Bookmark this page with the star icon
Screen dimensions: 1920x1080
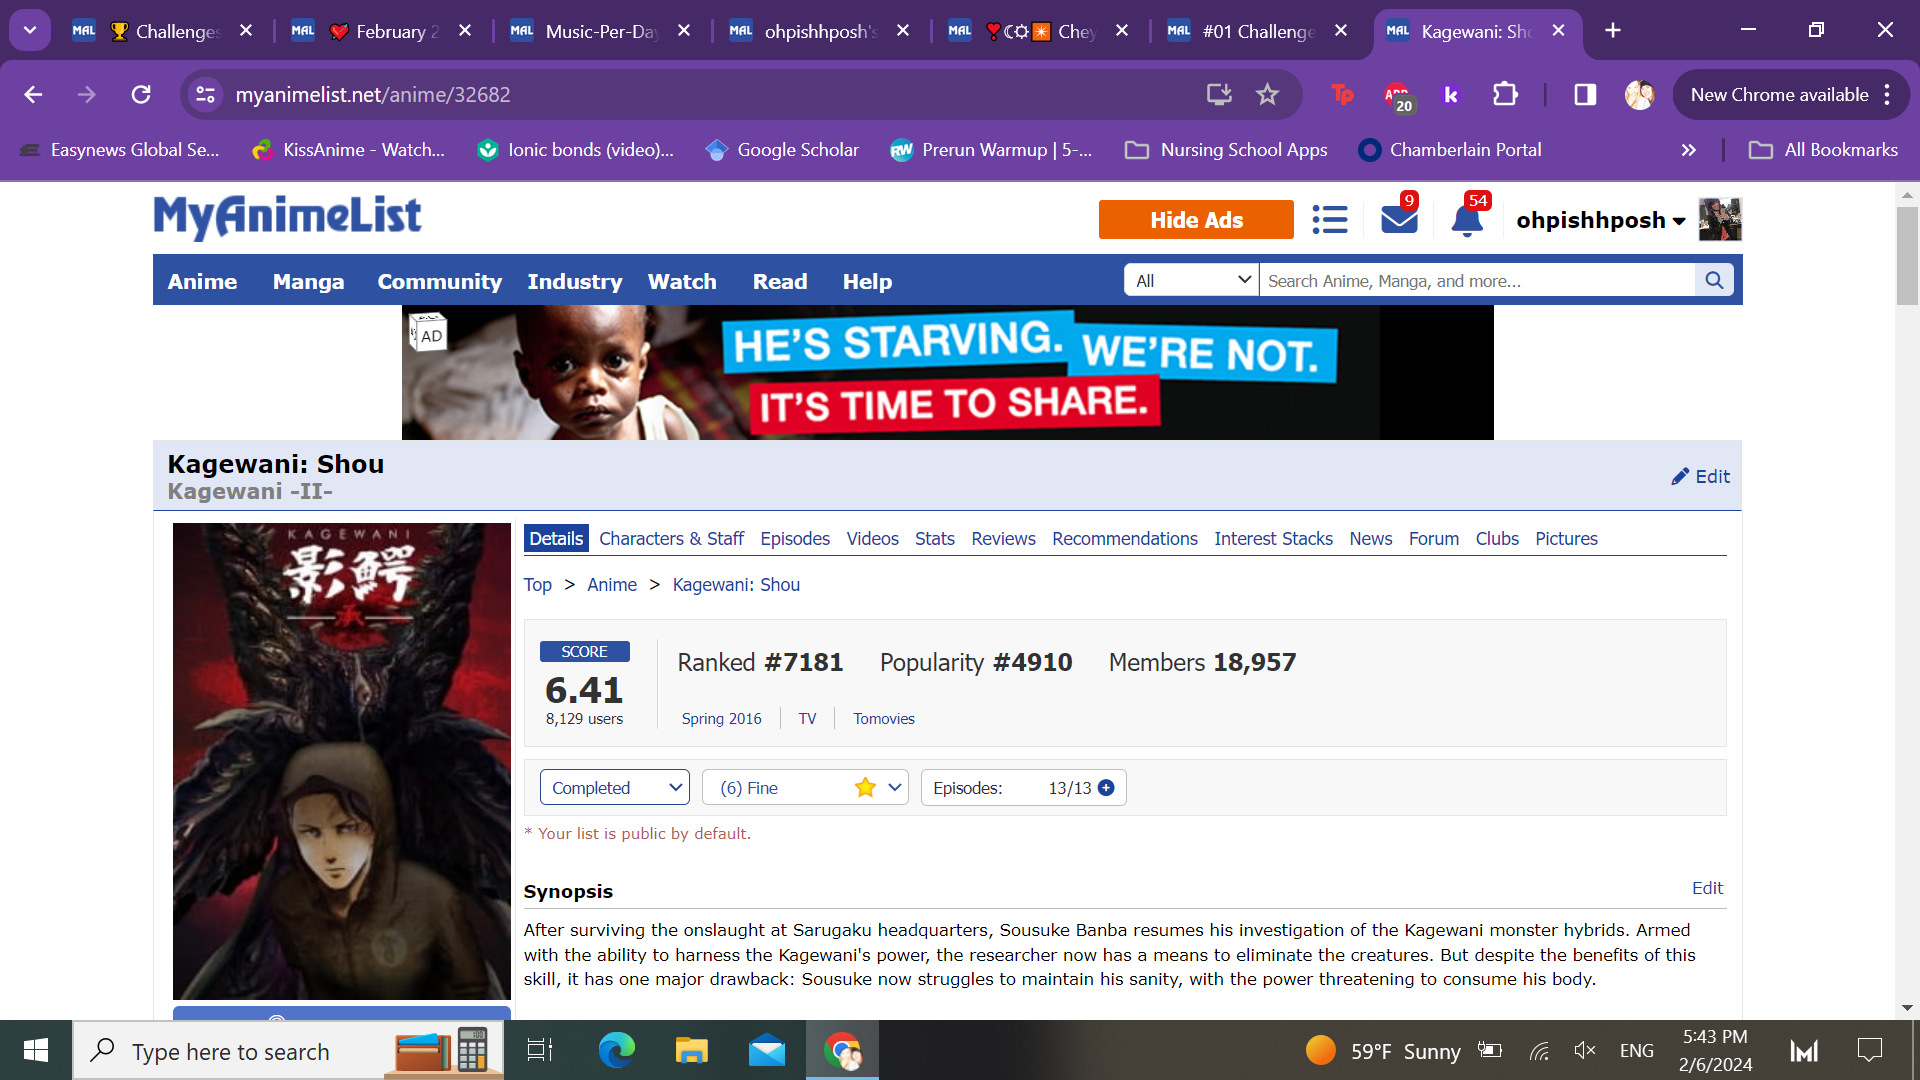tap(1267, 94)
